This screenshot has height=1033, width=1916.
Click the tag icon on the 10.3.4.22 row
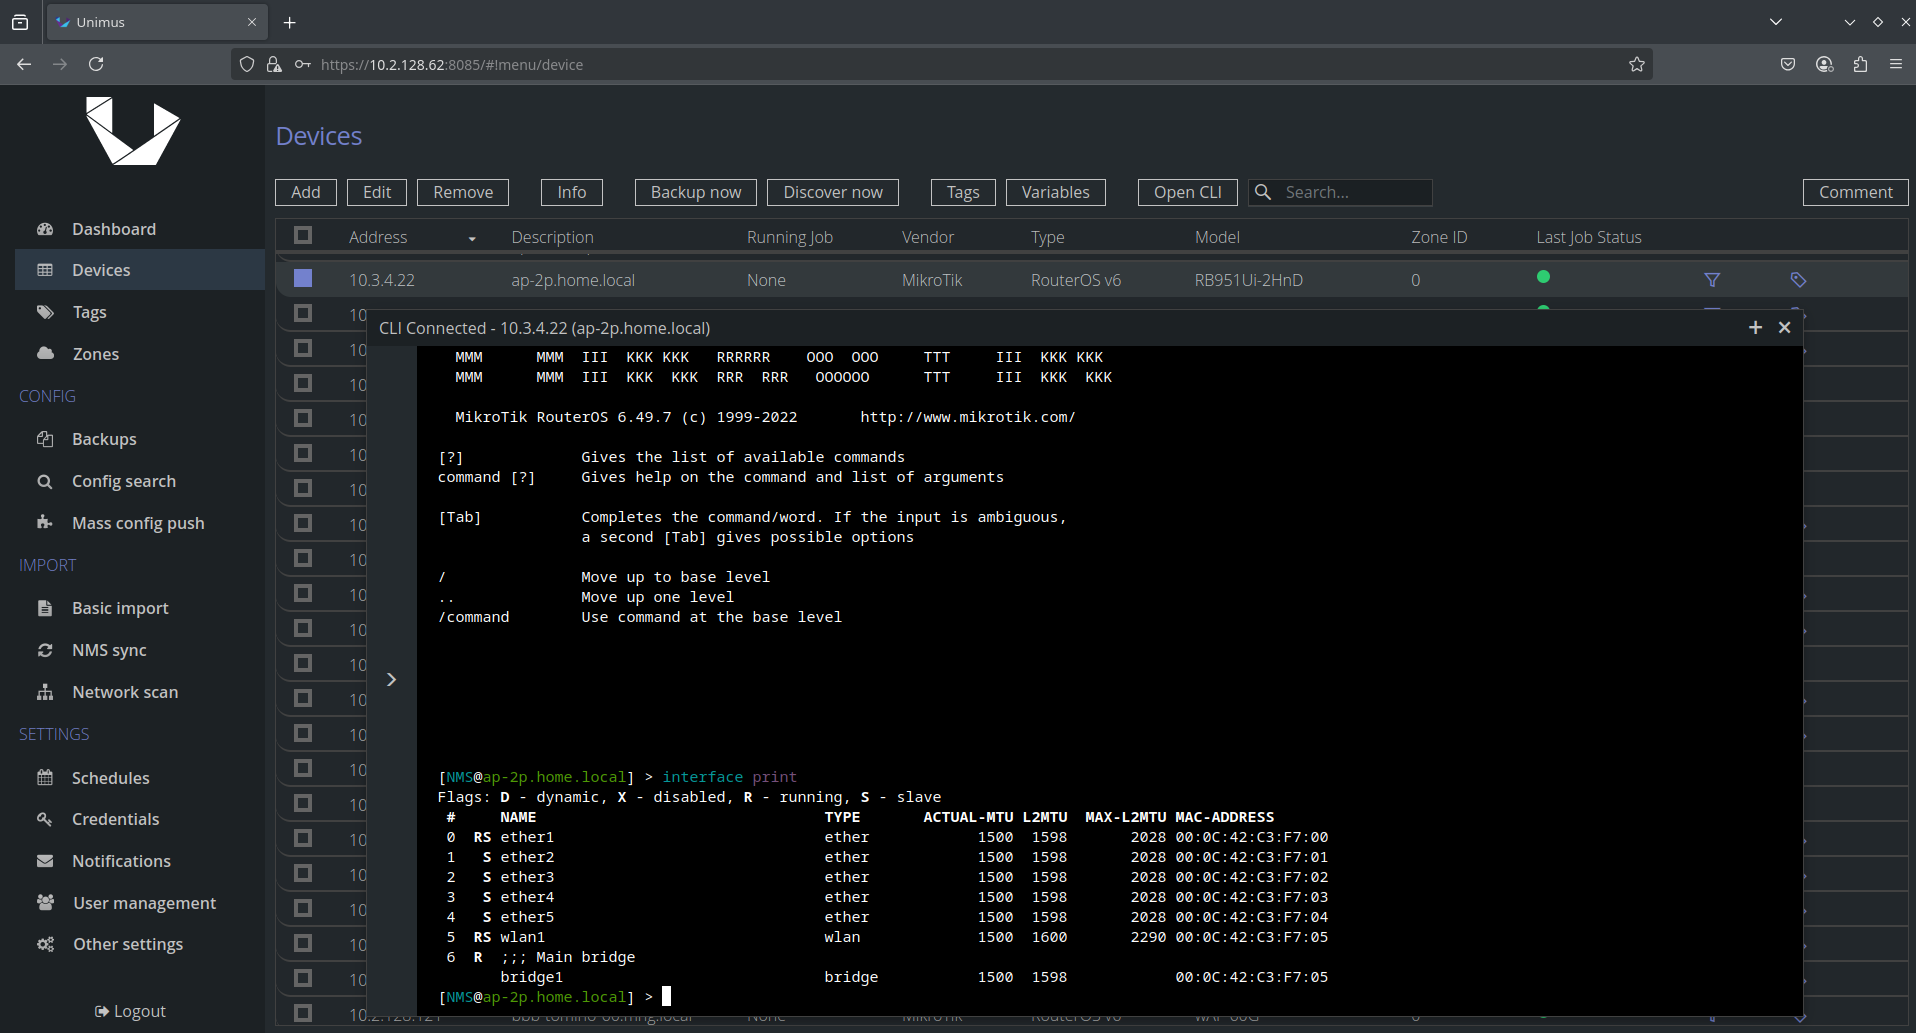[1797, 280]
